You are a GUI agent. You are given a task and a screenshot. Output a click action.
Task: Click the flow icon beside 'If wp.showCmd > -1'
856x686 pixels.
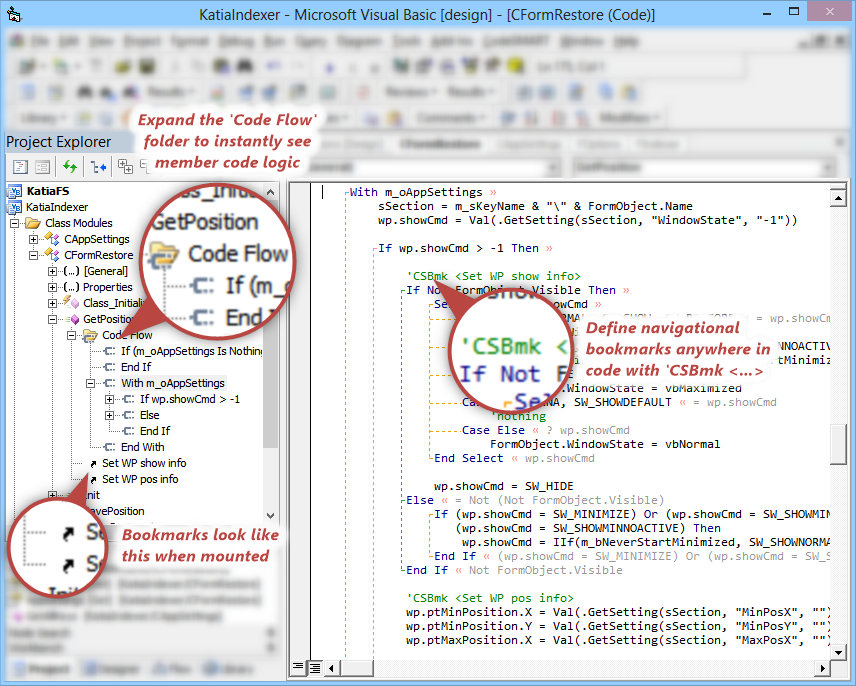tap(129, 399)
